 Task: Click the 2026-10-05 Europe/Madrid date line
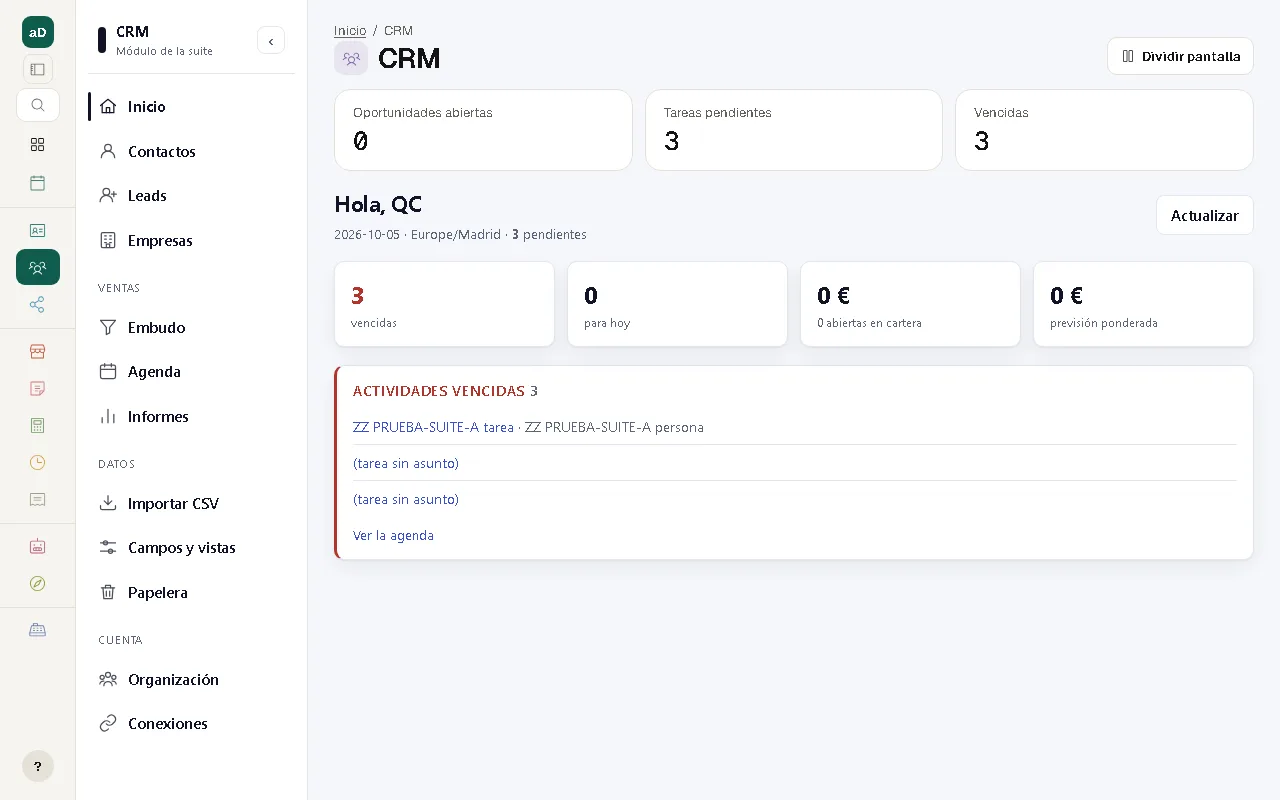pyautogui.click(x=460, y=235)
